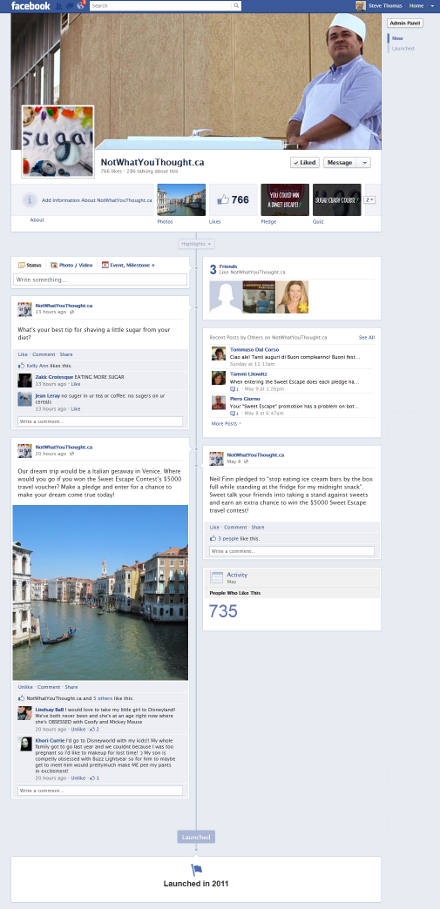Viewport: 440px width, 909px height.
Task: Click the blonde woman friend thumbnail
Action: point(292,297)
